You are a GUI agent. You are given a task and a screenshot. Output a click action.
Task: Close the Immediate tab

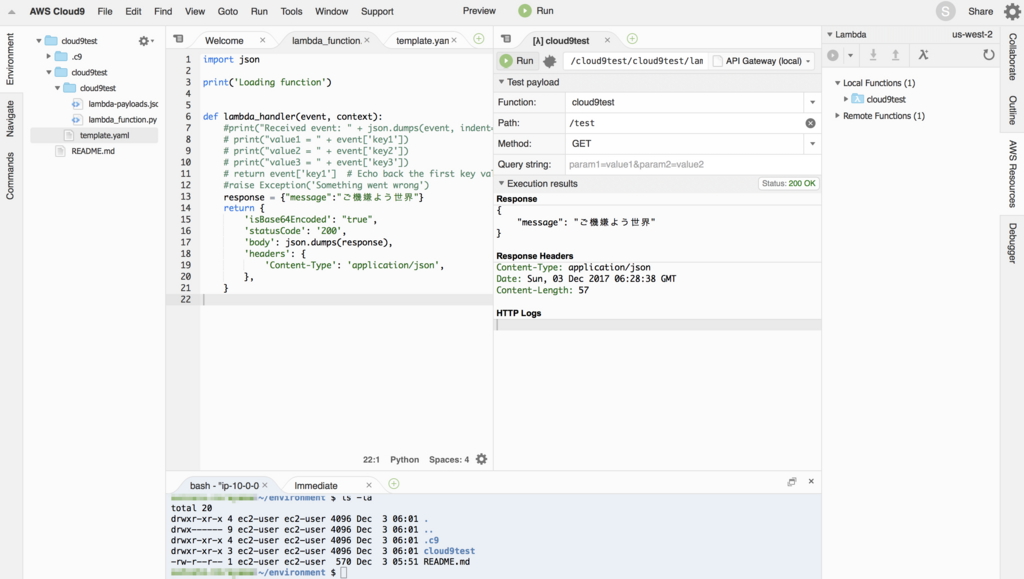(369, 485)
